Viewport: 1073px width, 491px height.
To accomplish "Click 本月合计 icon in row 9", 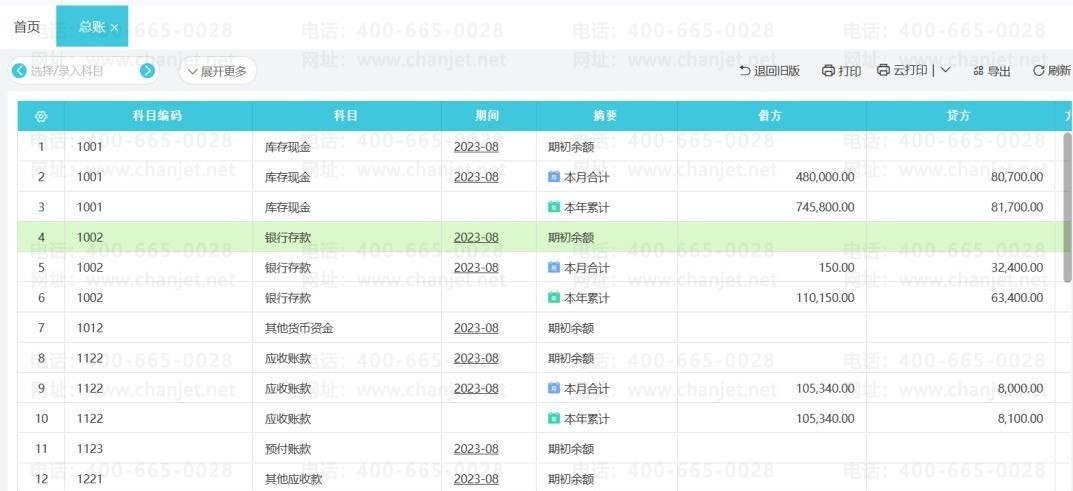I will (x=554, y=388).
